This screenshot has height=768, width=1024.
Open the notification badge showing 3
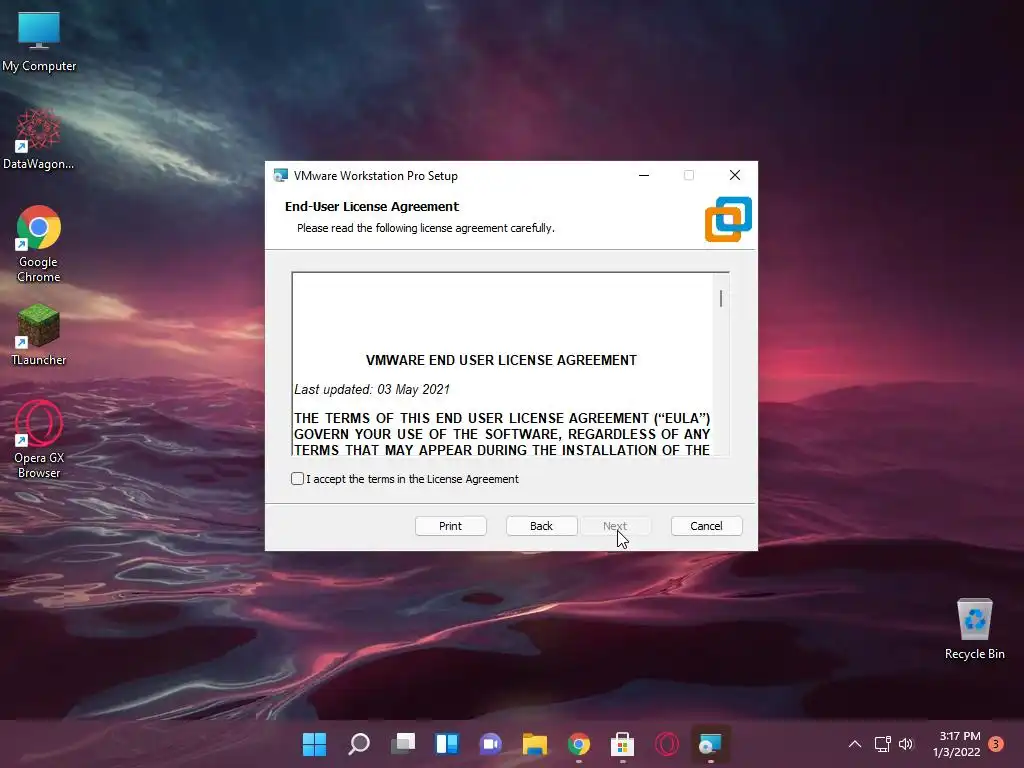click(996, 744)
